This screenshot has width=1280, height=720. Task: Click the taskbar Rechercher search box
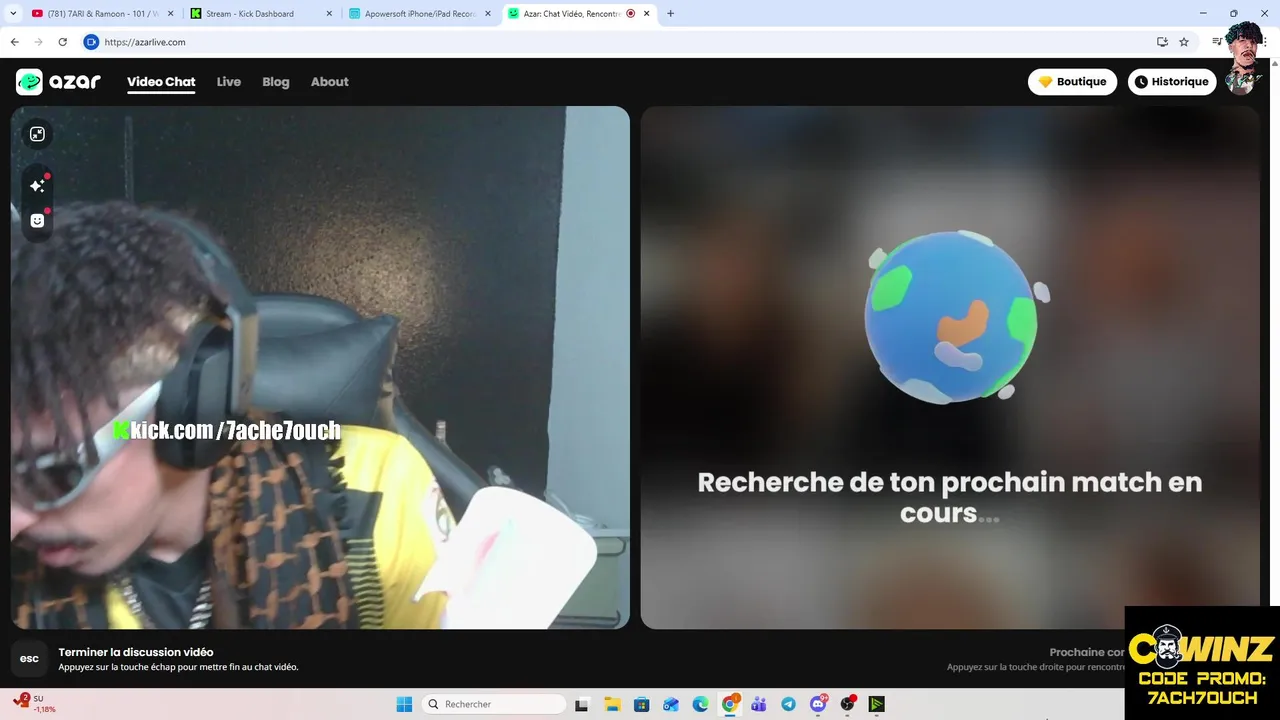[x=494, y=704]
